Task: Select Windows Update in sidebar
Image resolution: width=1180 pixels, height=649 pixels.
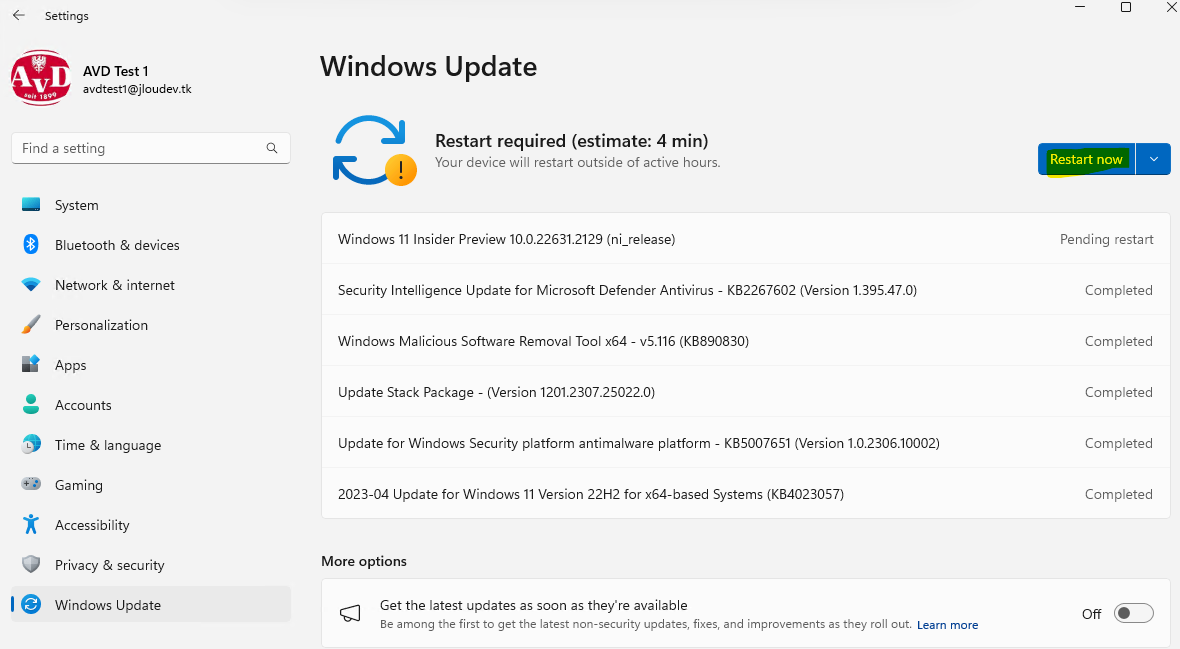Action: (151, 604)
